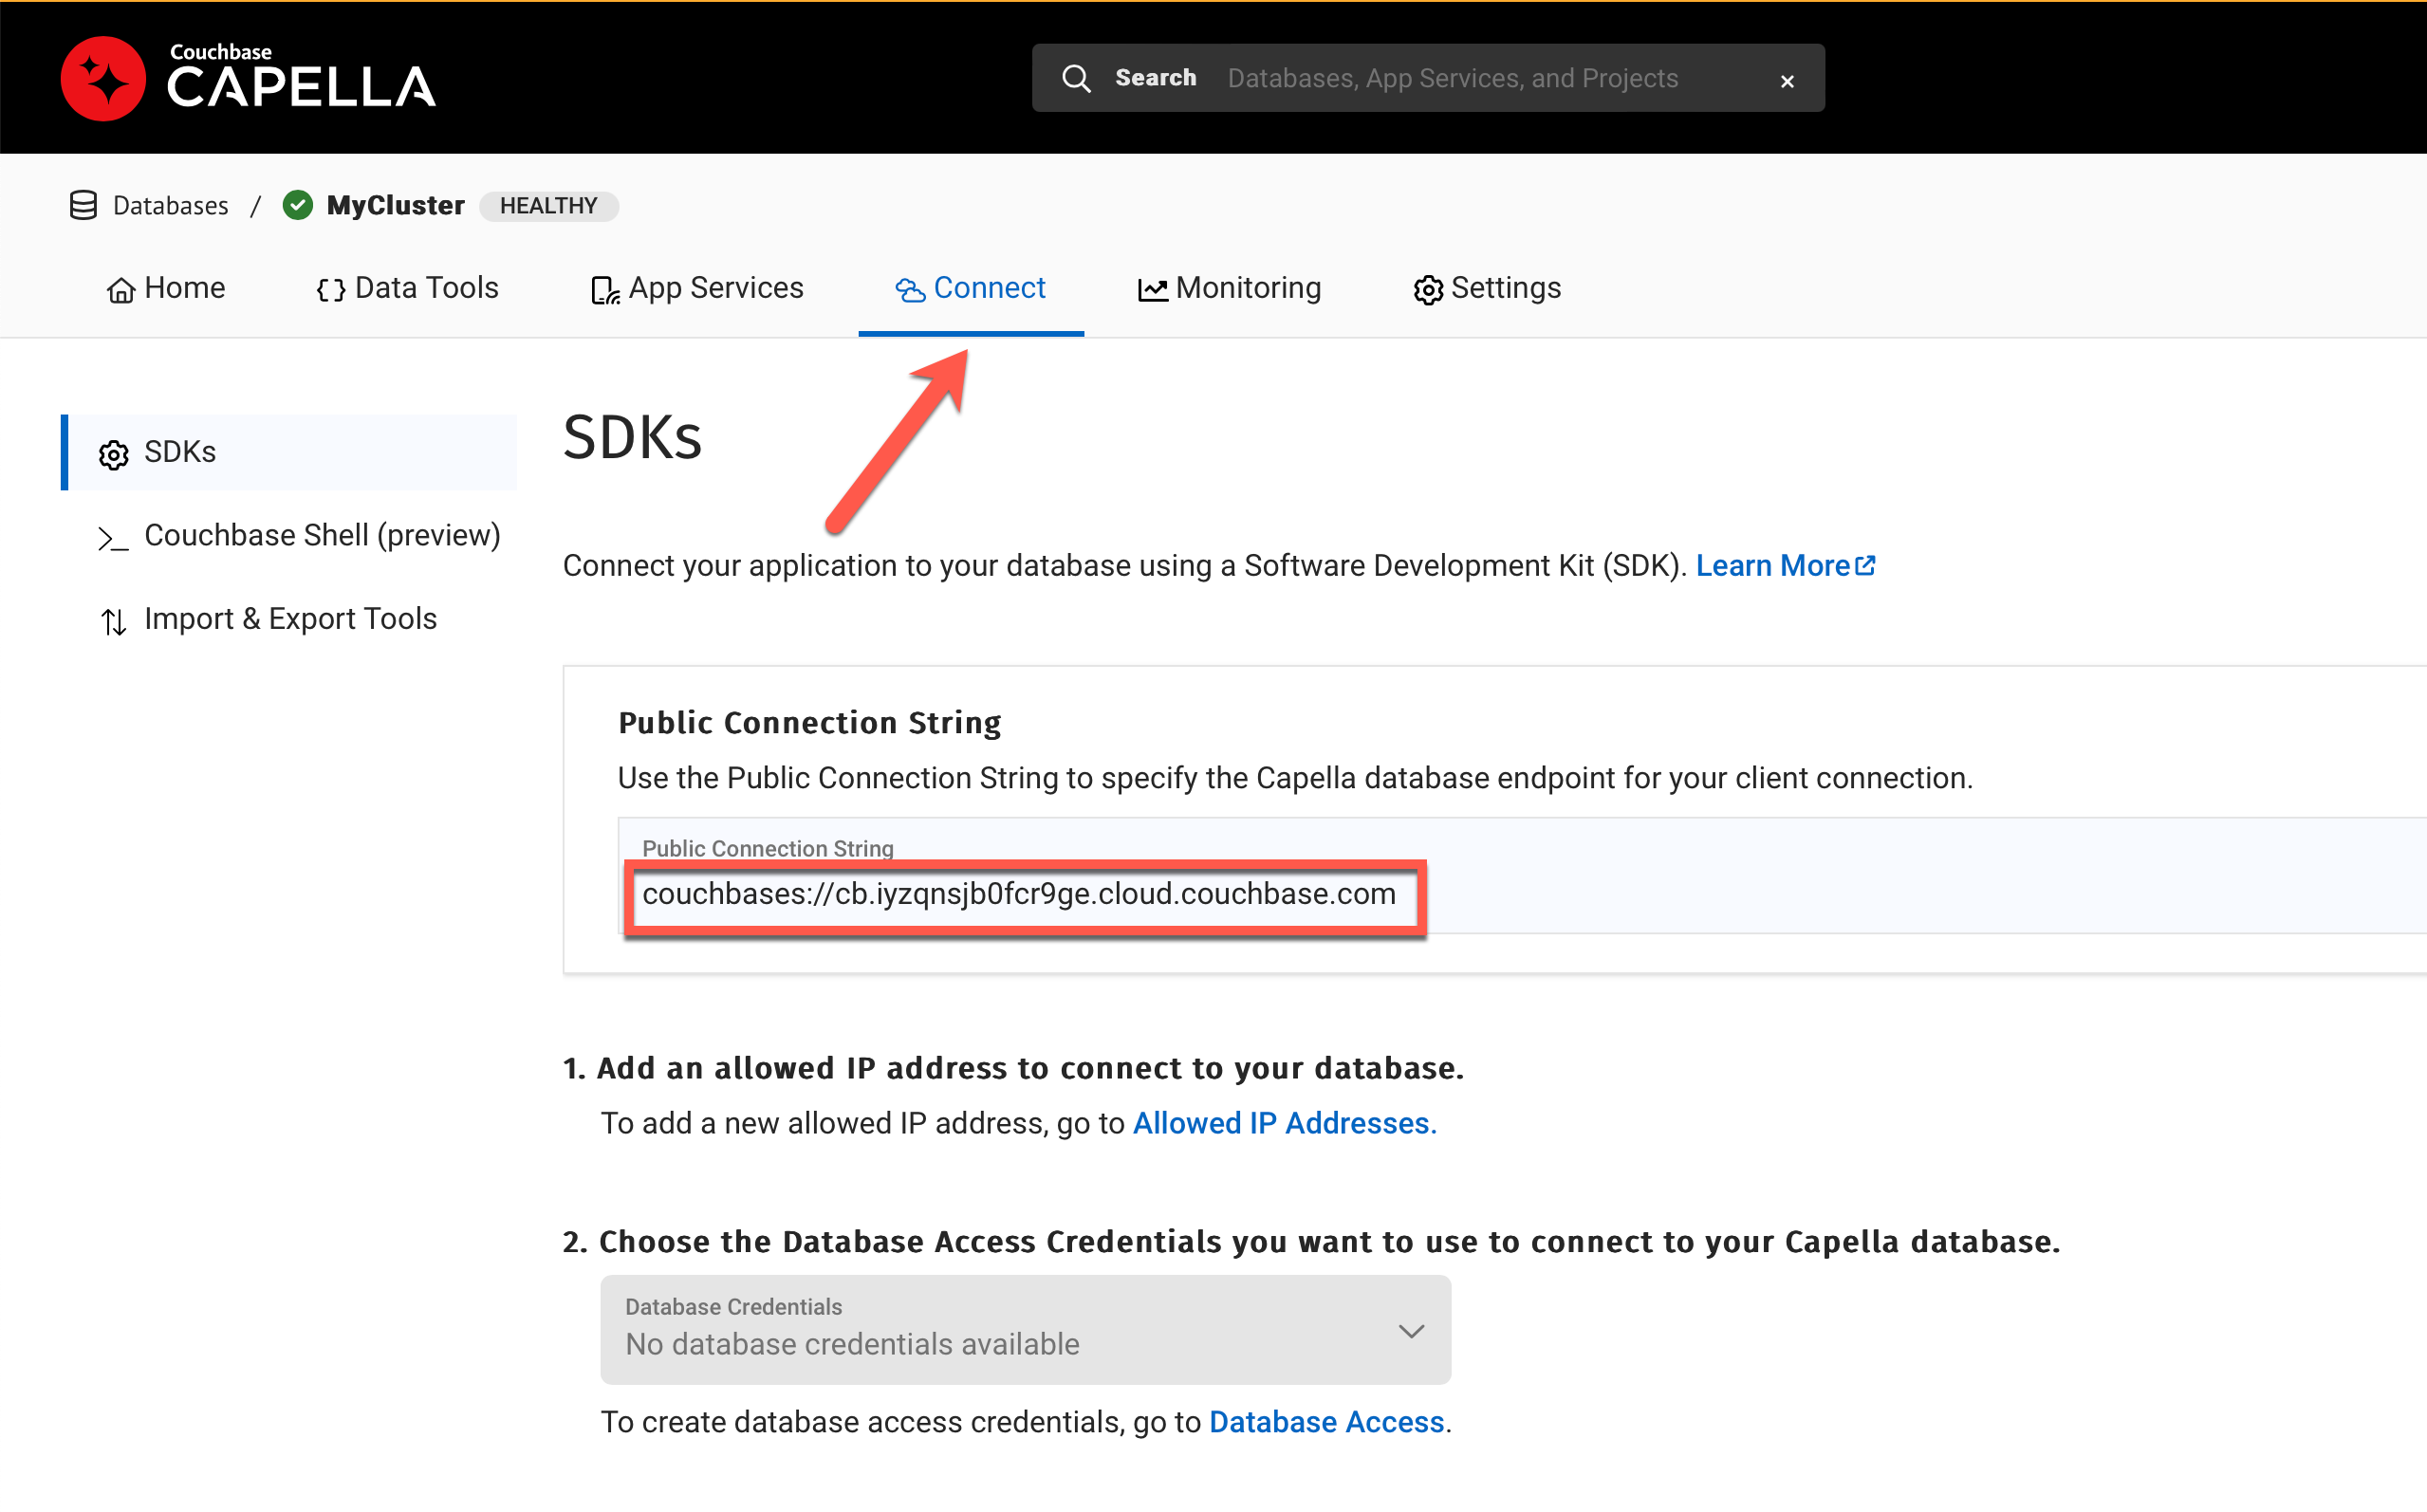The height and width of the screenshot is (1512, 2427).
Task: Click the App Services device icon
Action: click(x=605, y=290)
